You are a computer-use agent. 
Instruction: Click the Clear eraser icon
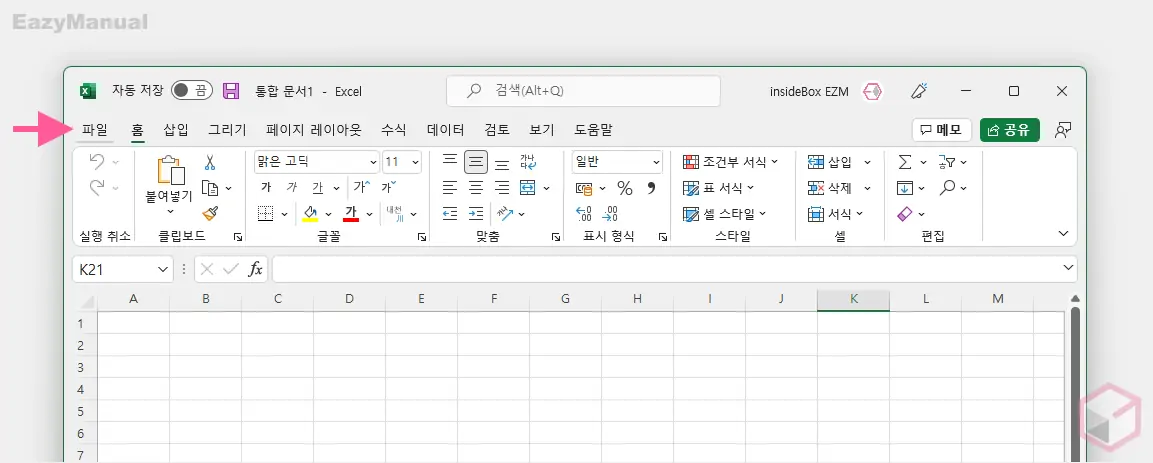click(905, 214)
